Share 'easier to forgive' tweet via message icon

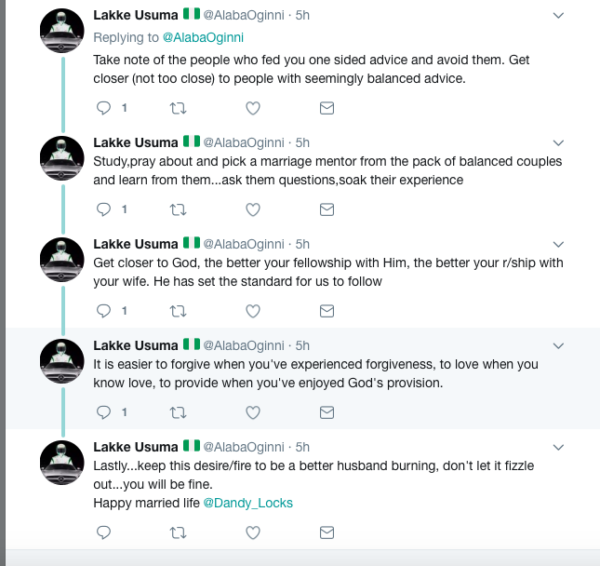pyautogui.click(x=327, y=413)
